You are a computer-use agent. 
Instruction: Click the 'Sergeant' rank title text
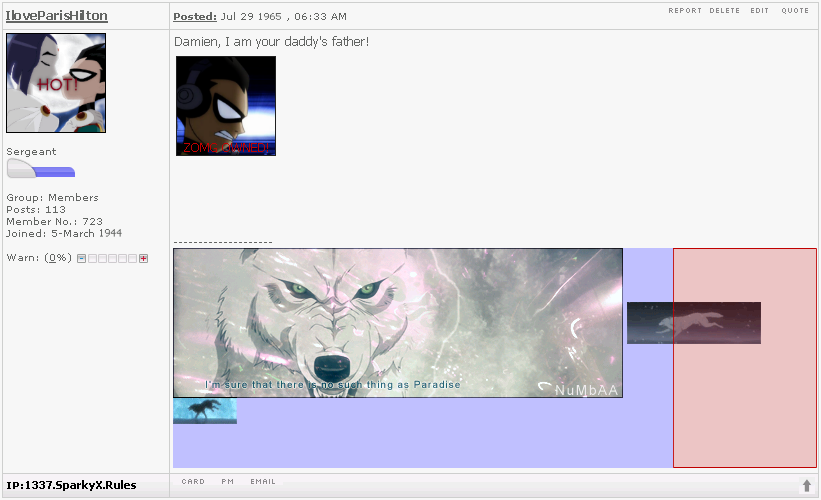31,152
